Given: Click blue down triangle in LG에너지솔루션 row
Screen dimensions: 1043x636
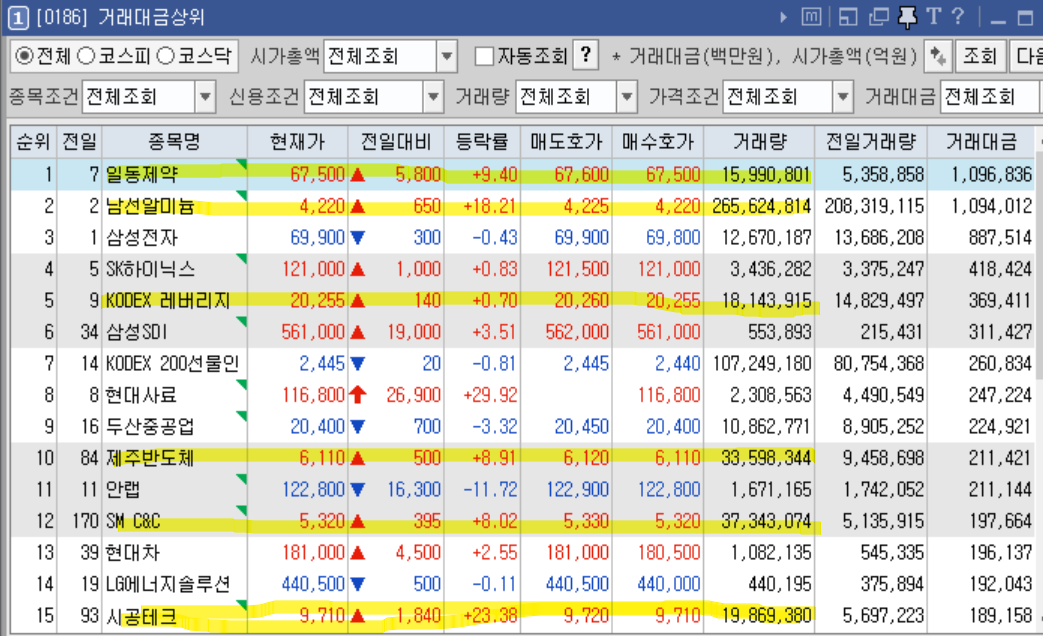Looking at the screenshot, I should [357, 584].
